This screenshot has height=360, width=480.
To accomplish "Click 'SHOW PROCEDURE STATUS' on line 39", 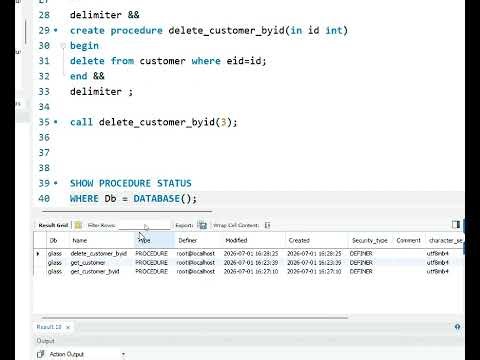I will (x=131, y=183).
